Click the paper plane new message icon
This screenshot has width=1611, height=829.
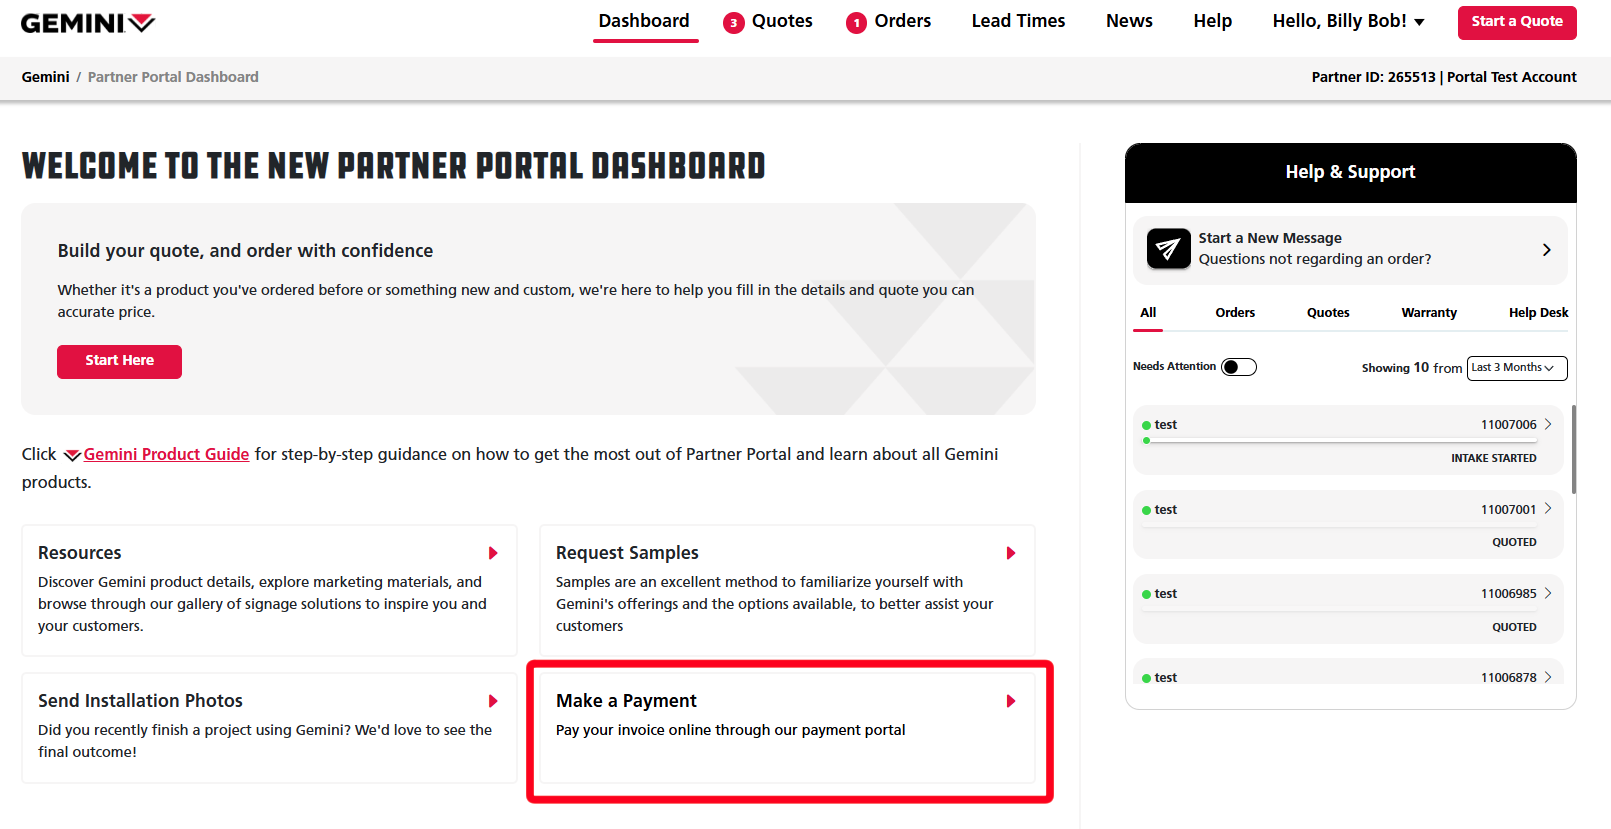(x=1168, y=249)
